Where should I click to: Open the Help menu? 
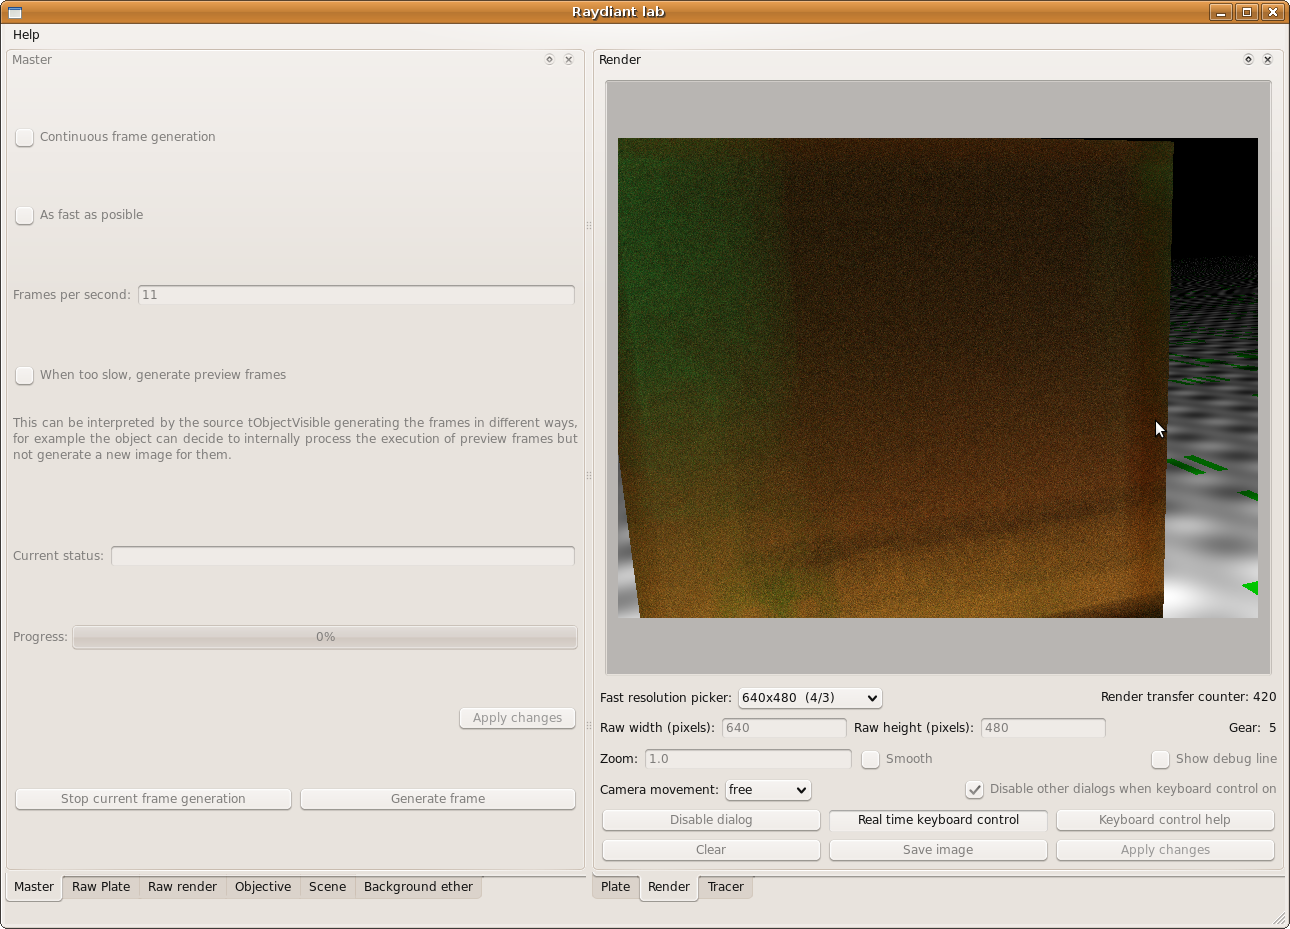pos(26,35)
